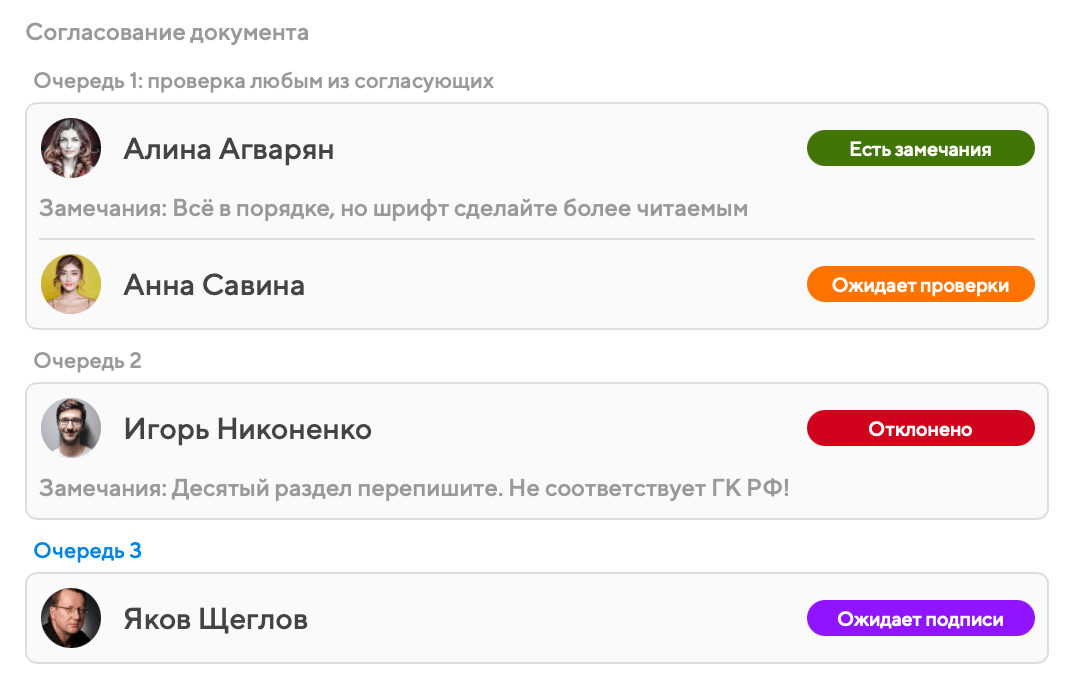The height and width of the screenshot is (680, 1078).
Task: Click Анна Савина's avatar photo
Action: click(x=71, y=285)
